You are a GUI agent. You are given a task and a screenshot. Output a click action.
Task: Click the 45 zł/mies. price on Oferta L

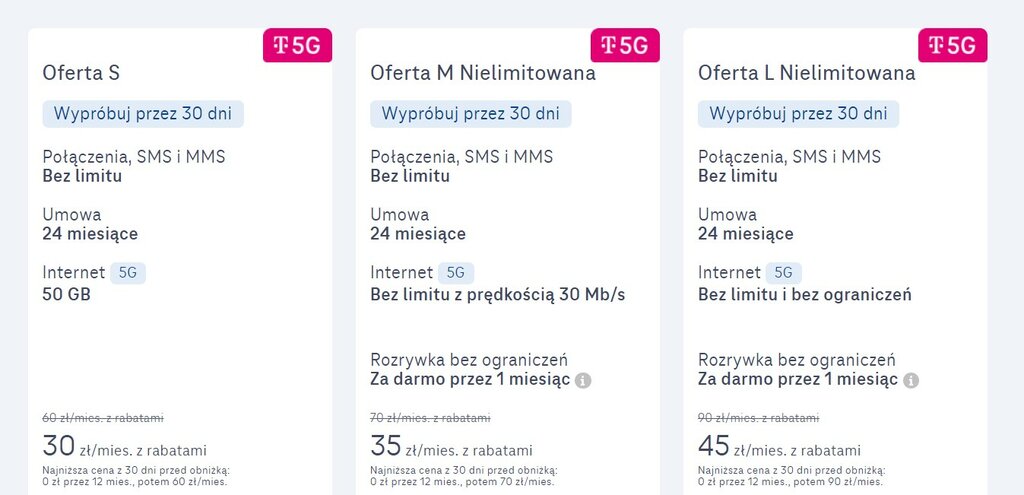pos(779,446)
